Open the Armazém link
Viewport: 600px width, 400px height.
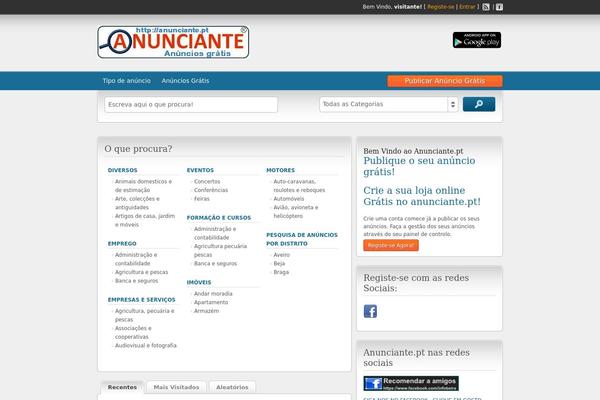coord(207,311)
